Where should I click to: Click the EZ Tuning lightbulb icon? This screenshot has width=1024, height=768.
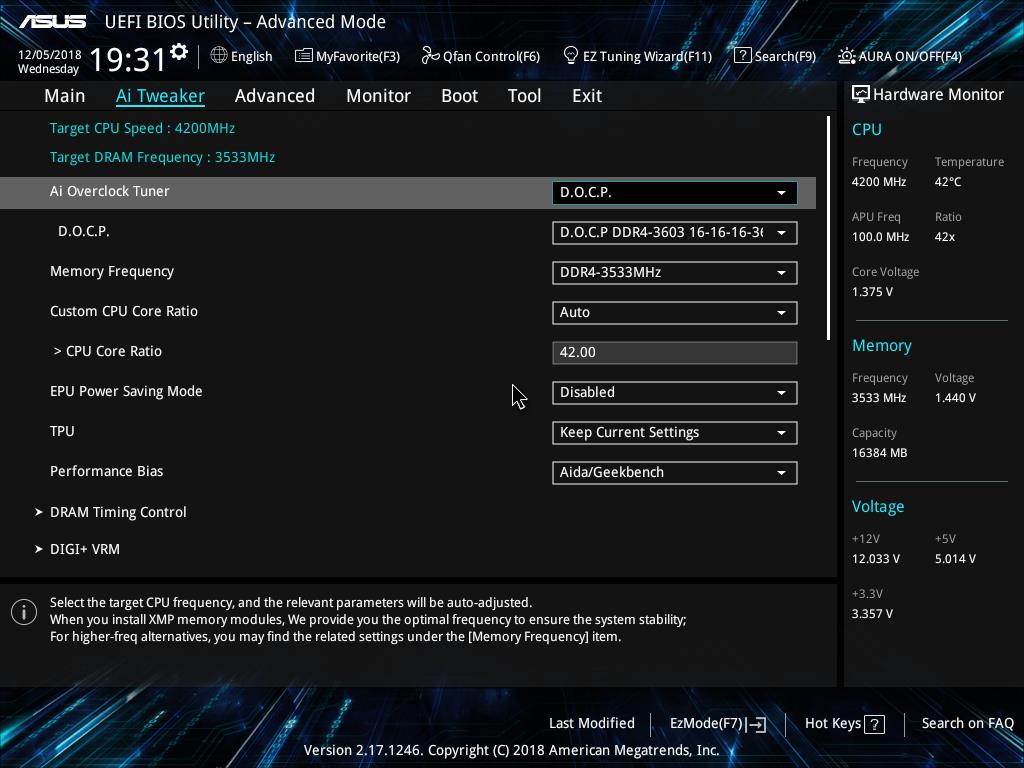point(571,56)
